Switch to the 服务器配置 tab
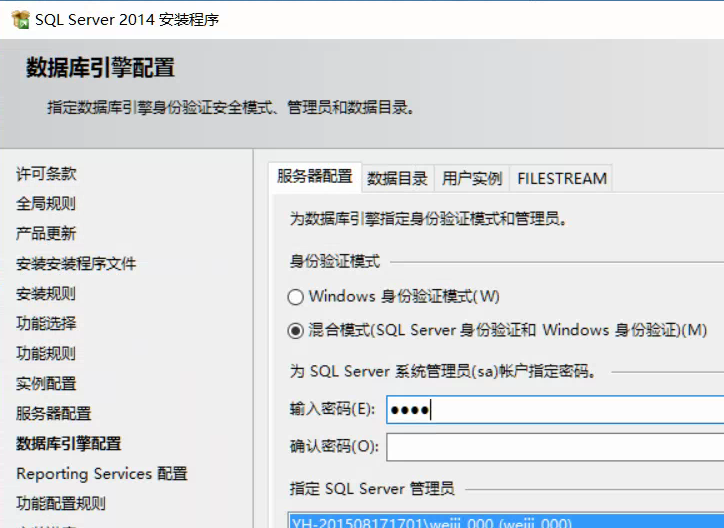The height and width of the screenshot is (528, 724). point(315,177)
